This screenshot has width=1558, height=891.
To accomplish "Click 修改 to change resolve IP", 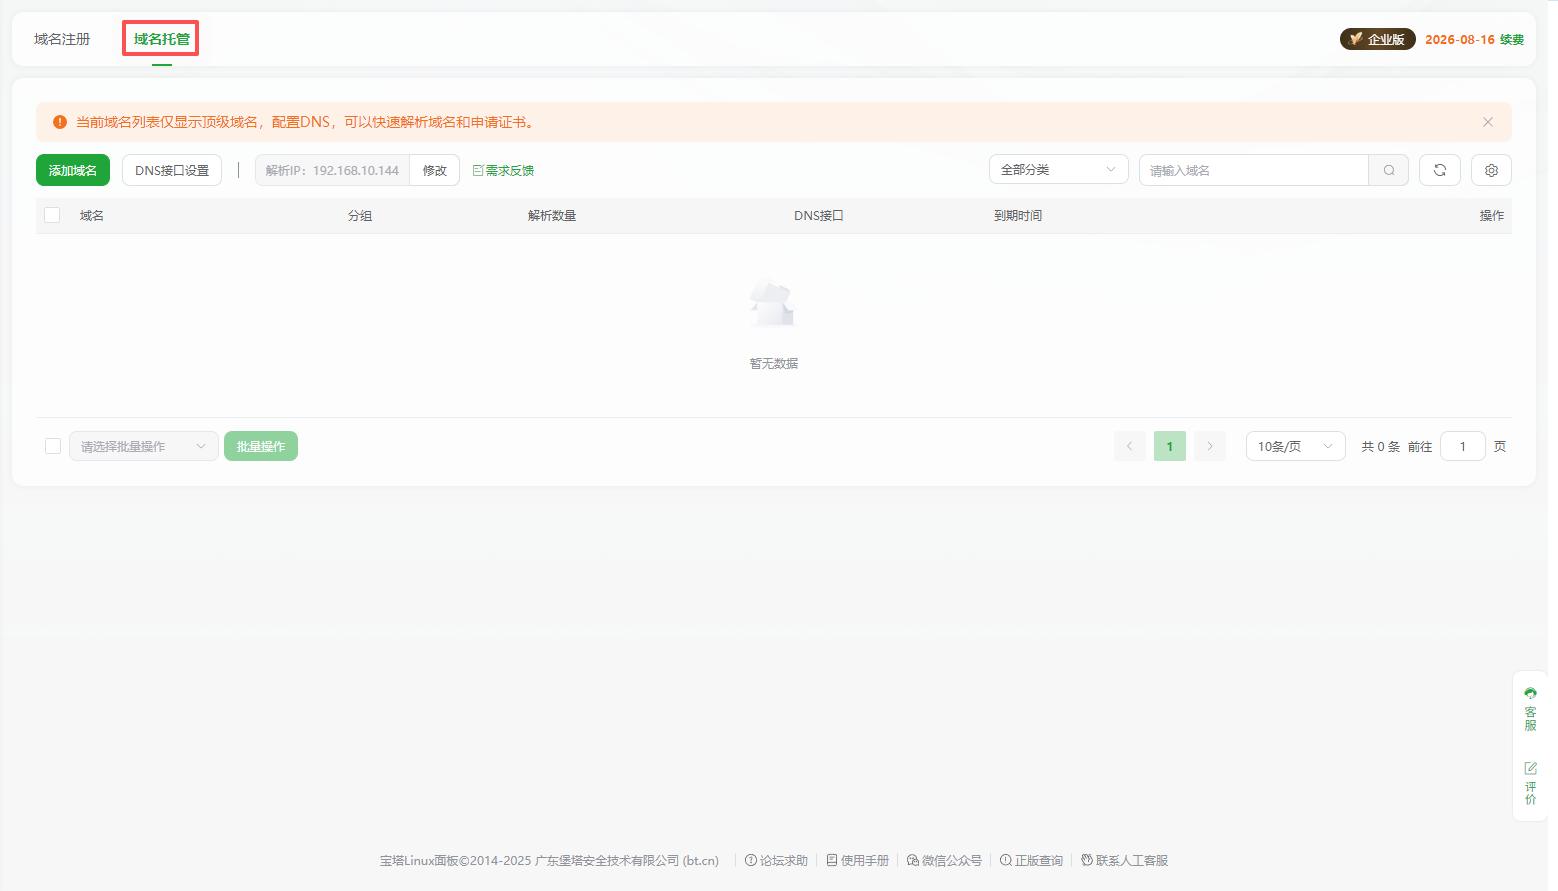I will coord(434,170).
